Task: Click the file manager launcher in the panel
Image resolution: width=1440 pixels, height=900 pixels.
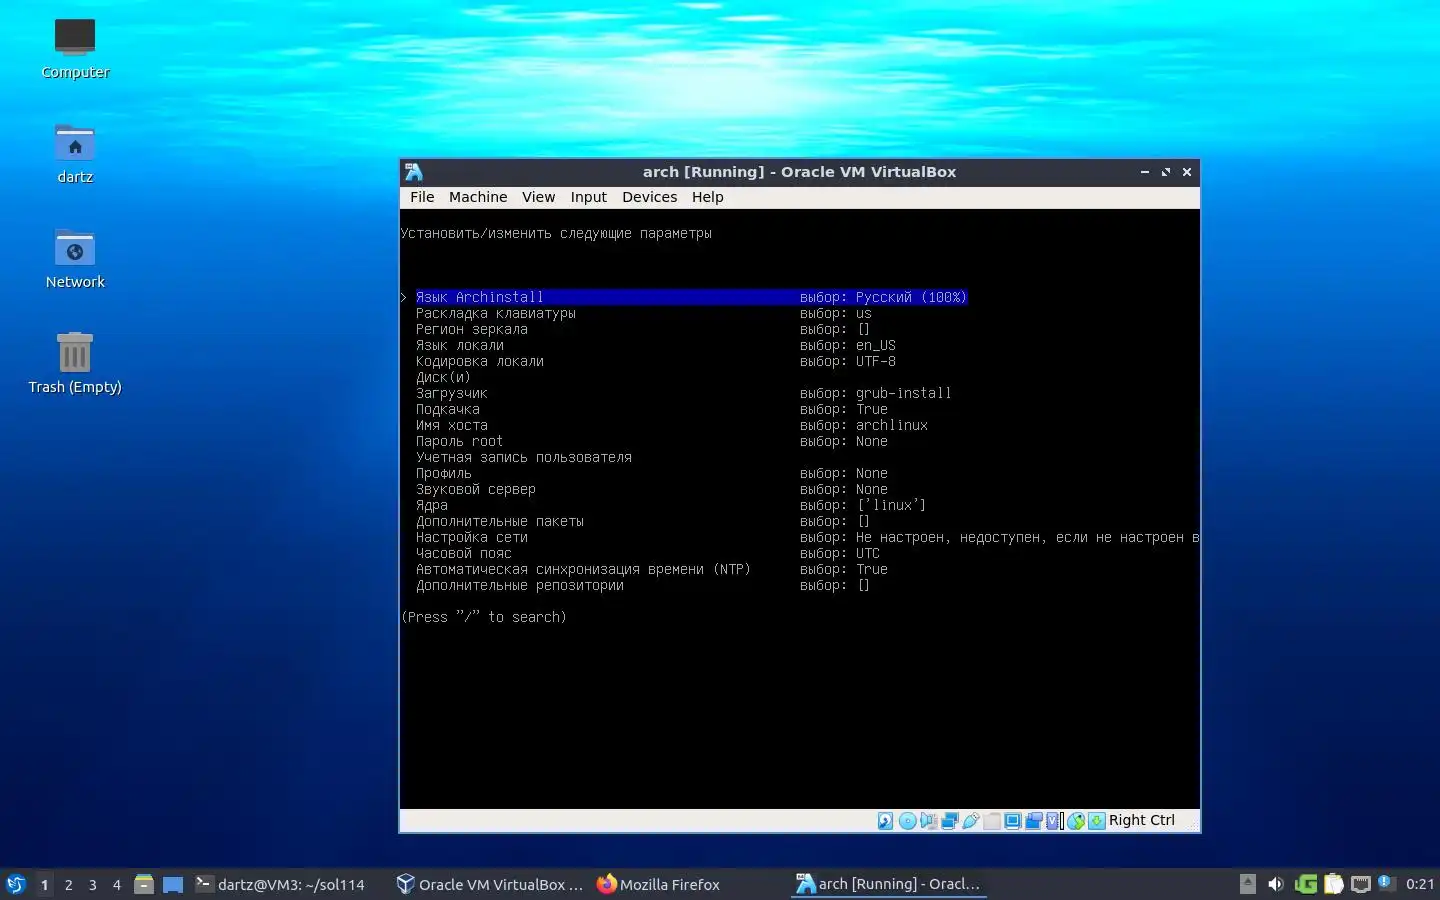Action: [x=144, y=884]
